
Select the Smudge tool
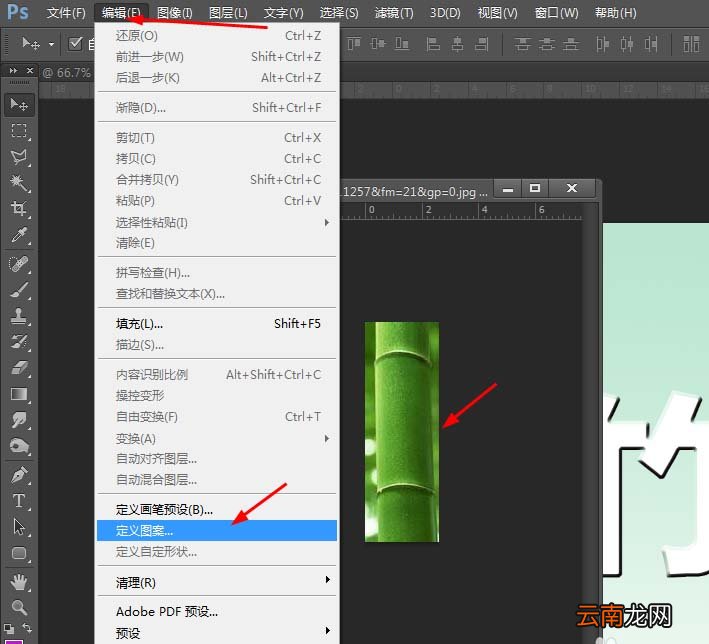coord(19,420)
